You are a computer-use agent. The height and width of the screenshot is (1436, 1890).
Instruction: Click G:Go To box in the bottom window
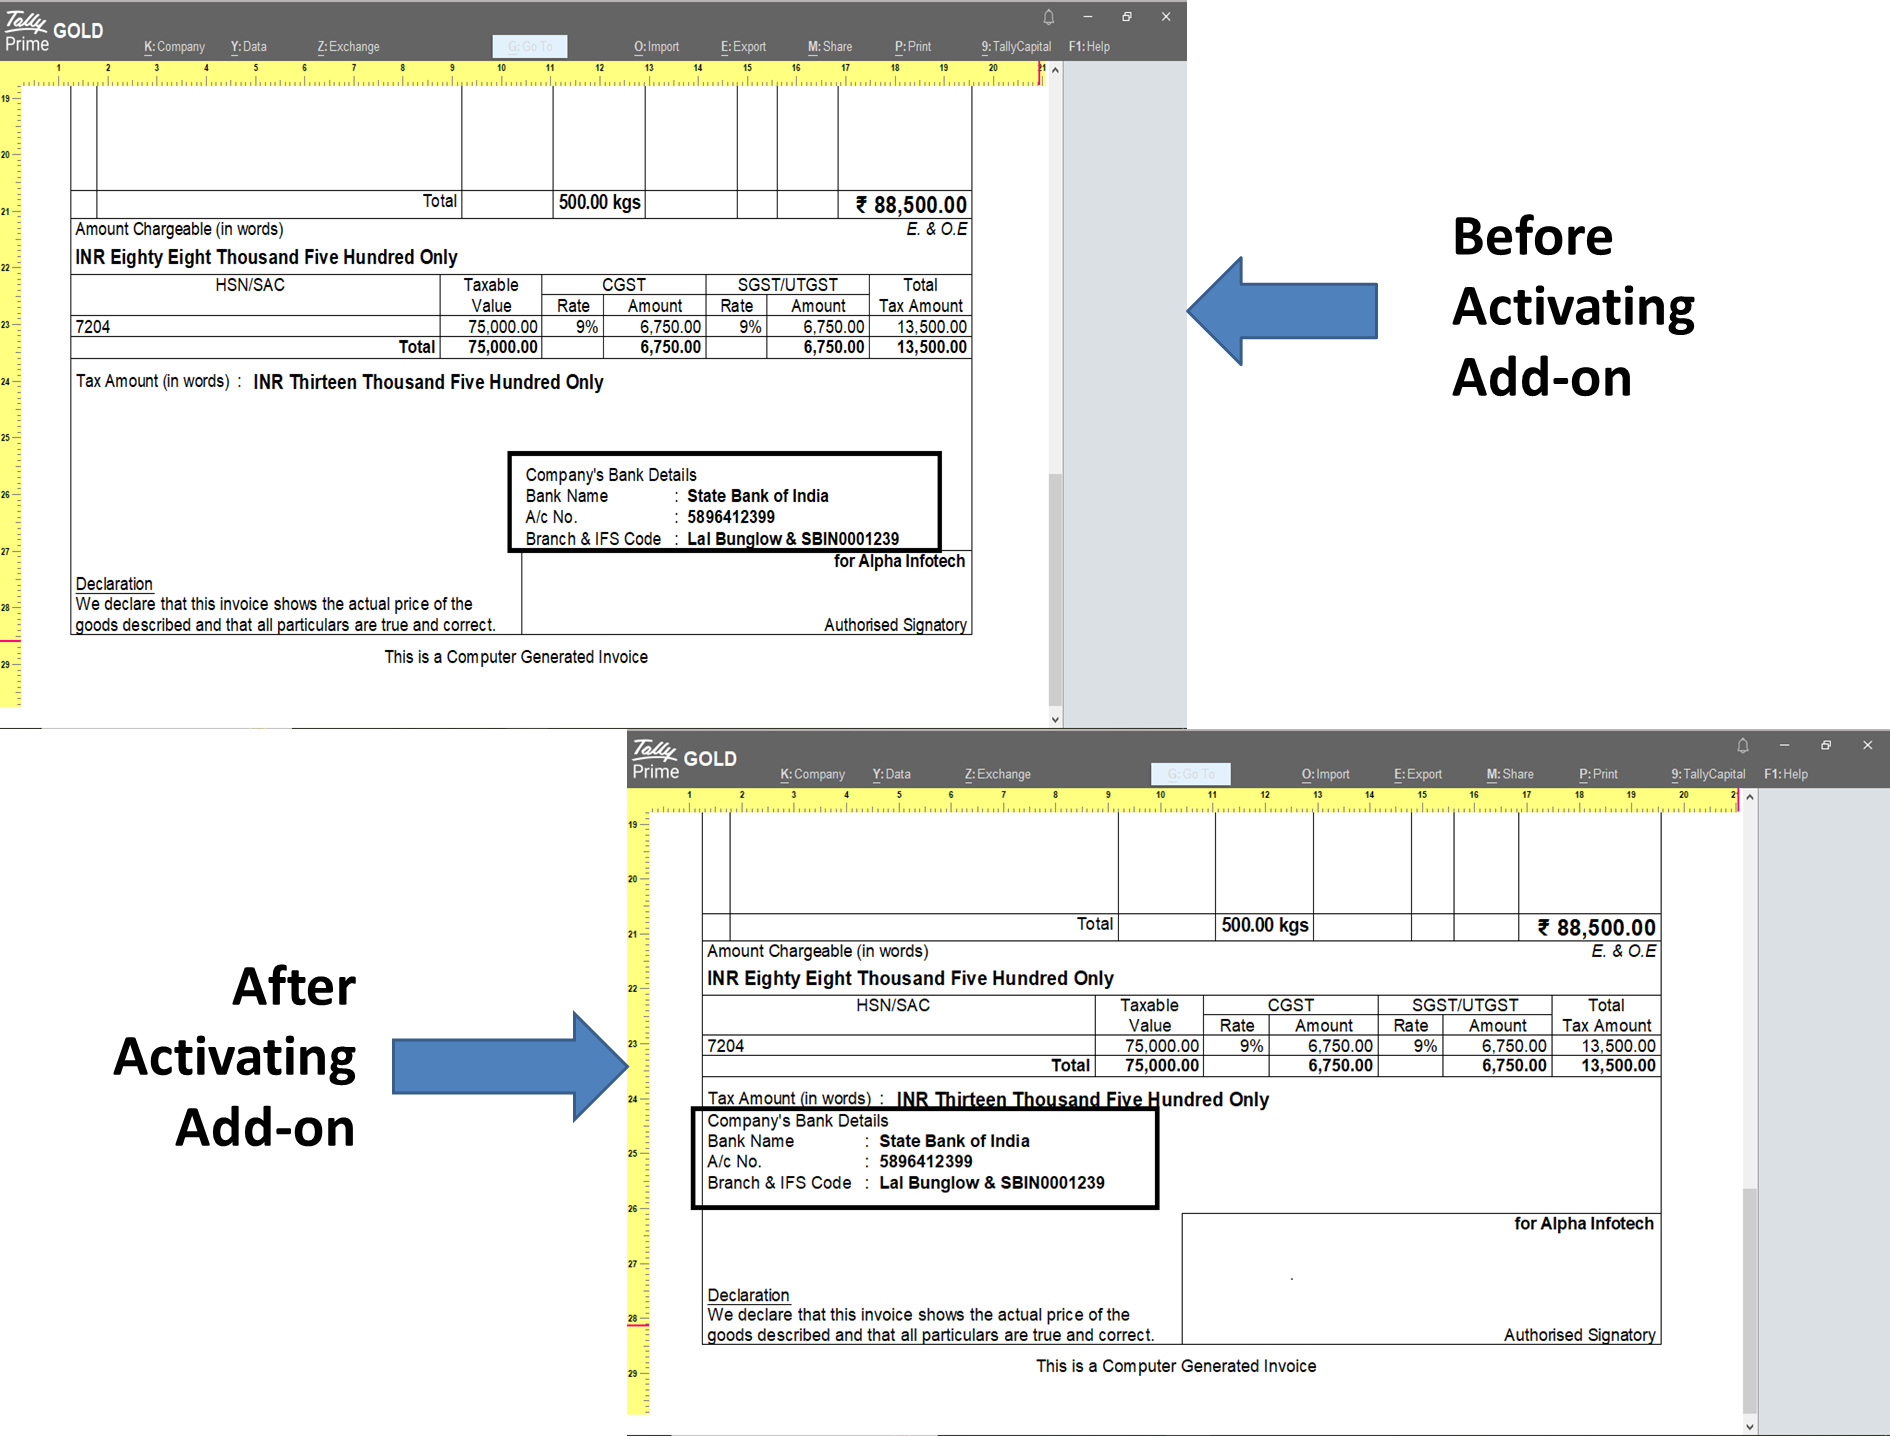(x=1191, y=775)
